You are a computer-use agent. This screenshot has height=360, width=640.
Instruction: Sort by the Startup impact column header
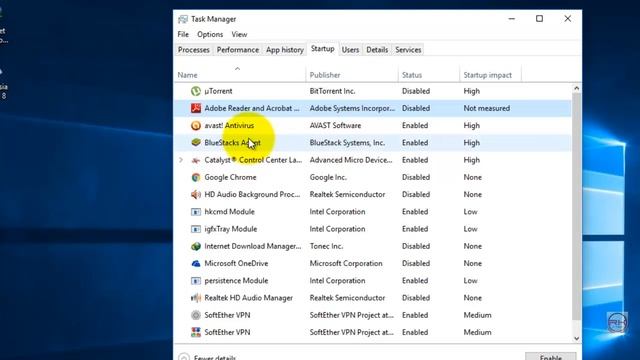pos(490,75)
